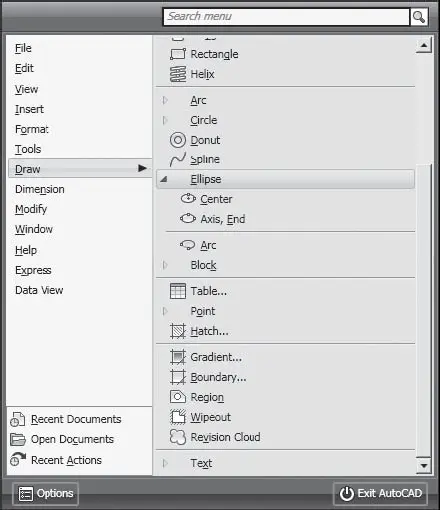440x510 pixels.
Task: Collapse the Ellipse submenu
Action: pos(164,179)
